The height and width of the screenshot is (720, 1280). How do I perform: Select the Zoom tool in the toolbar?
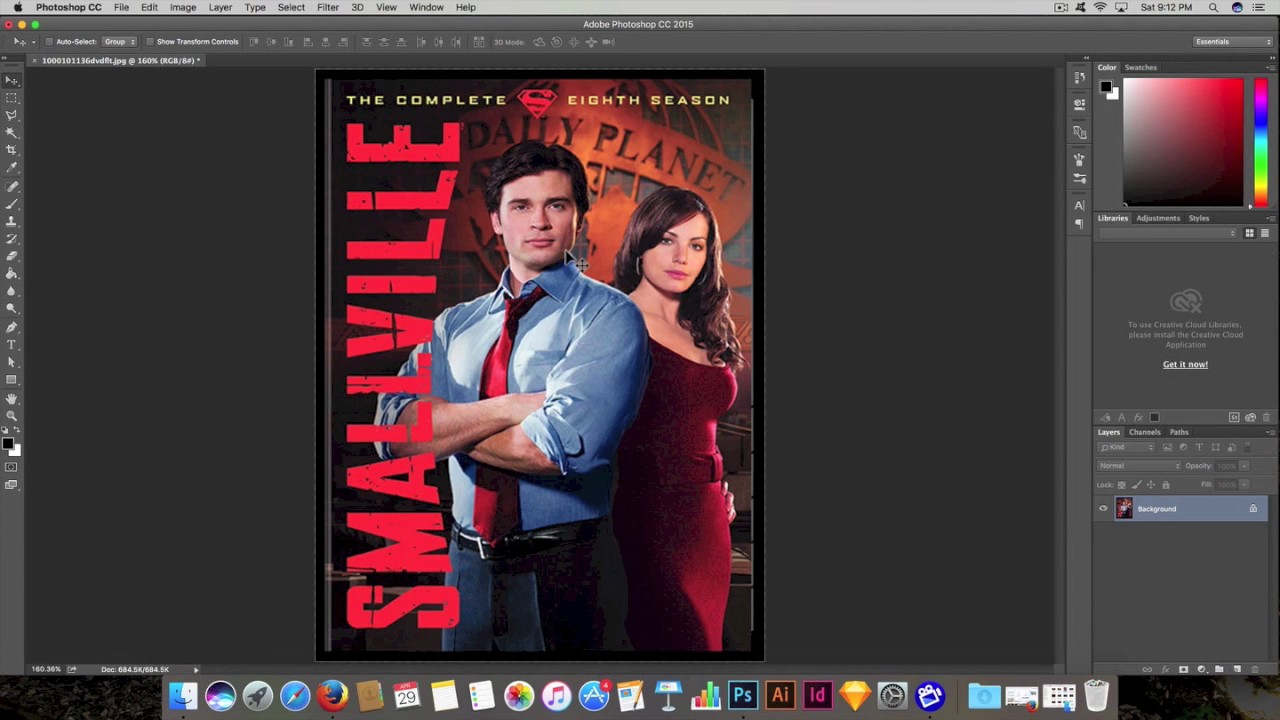tap(11, 416)
